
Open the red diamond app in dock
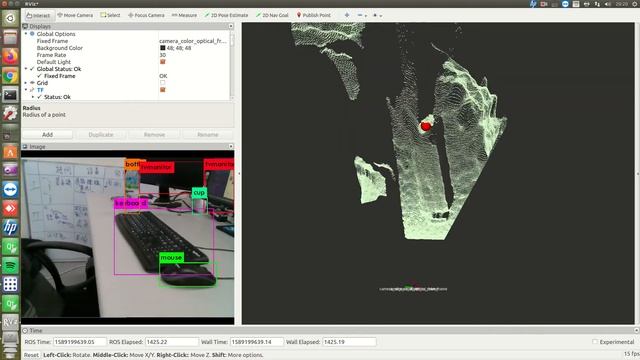pos(10,208)
